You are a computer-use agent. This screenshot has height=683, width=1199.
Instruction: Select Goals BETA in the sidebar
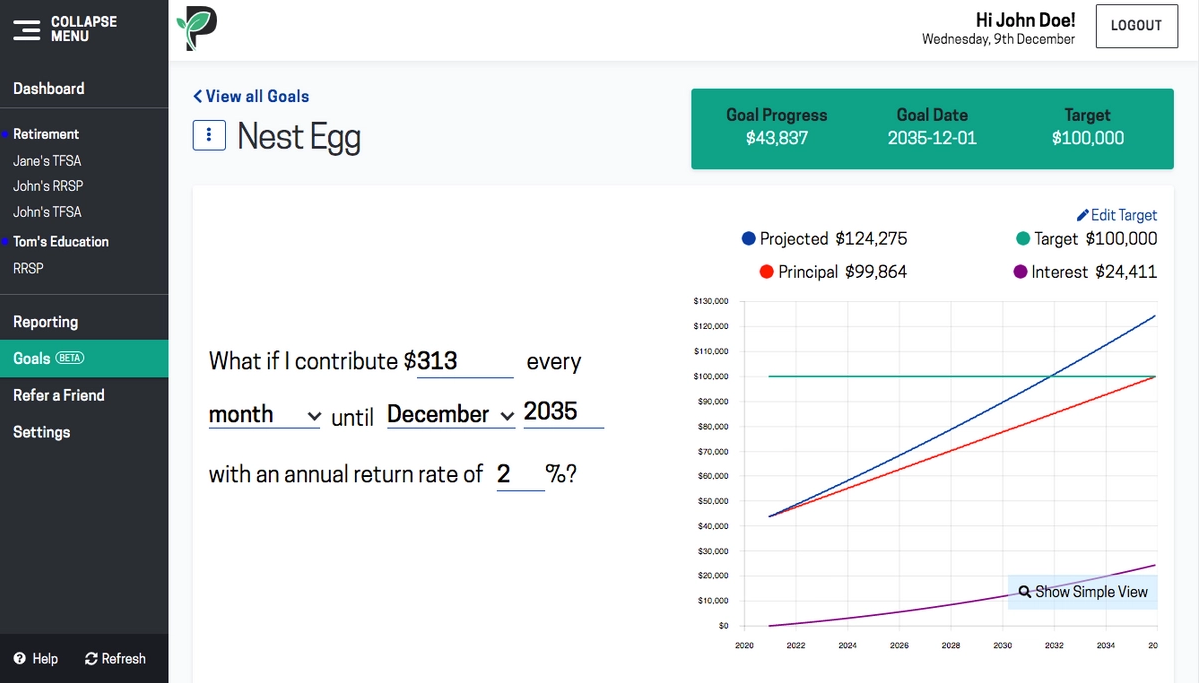84,358
